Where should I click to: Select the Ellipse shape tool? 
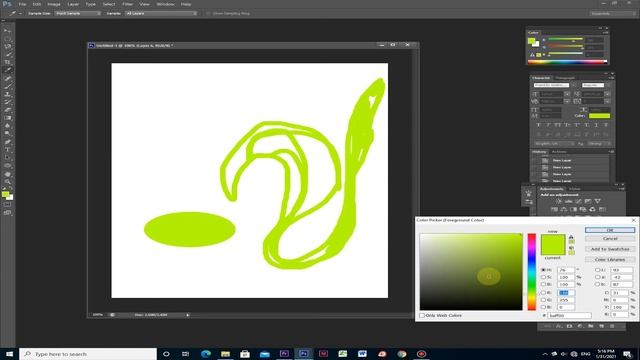[x=7, y=166]
